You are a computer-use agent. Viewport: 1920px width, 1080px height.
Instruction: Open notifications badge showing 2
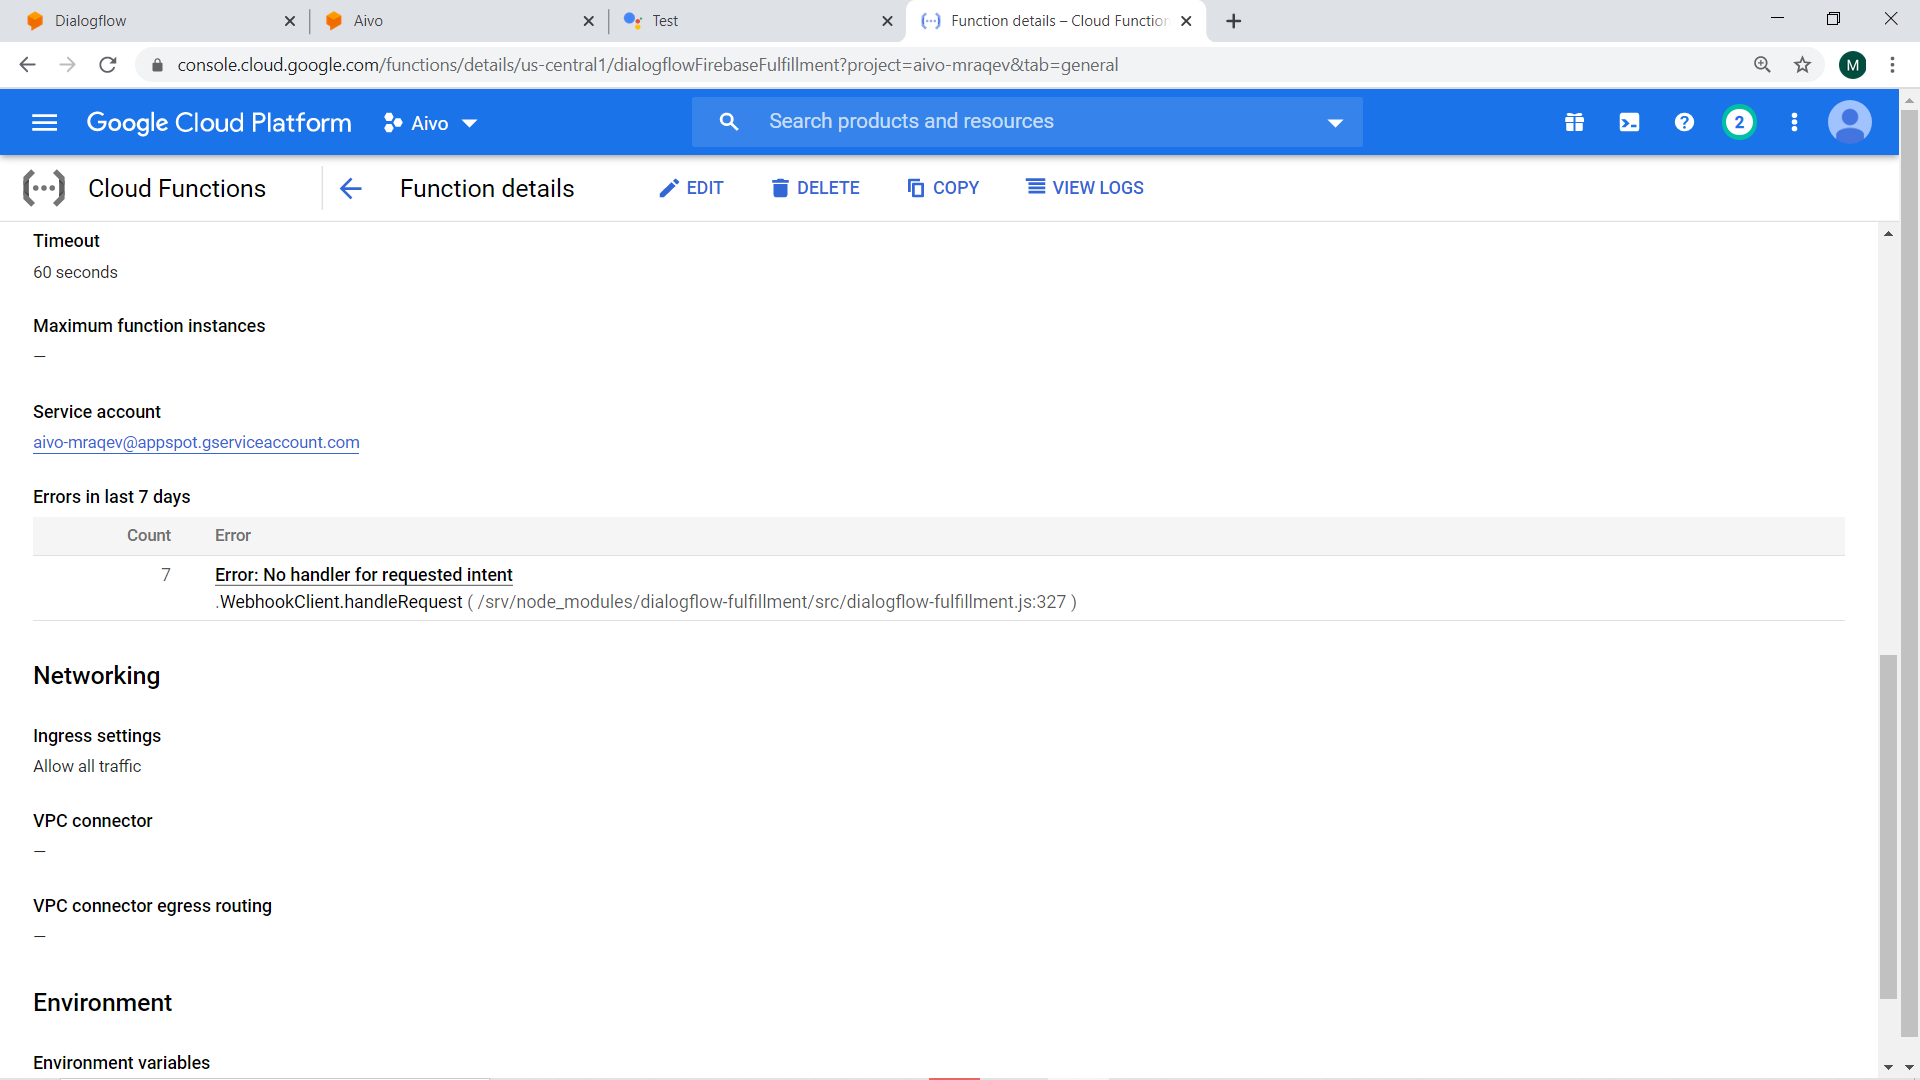1739,122
